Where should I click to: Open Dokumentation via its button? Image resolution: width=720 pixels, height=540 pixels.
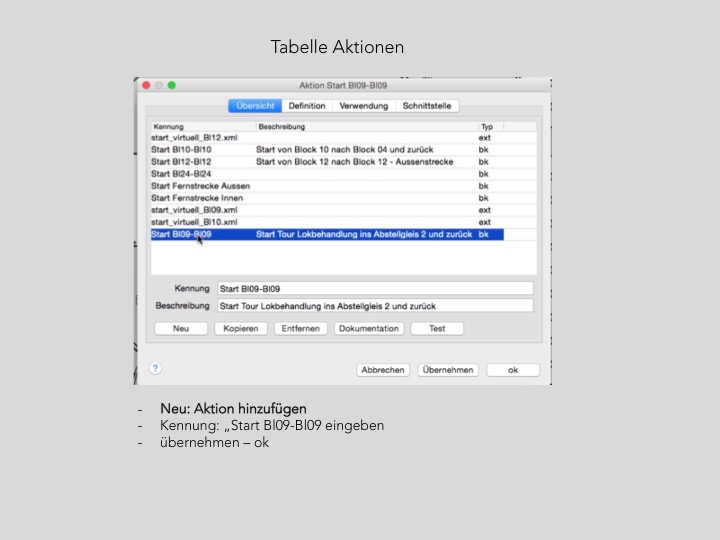369,328
